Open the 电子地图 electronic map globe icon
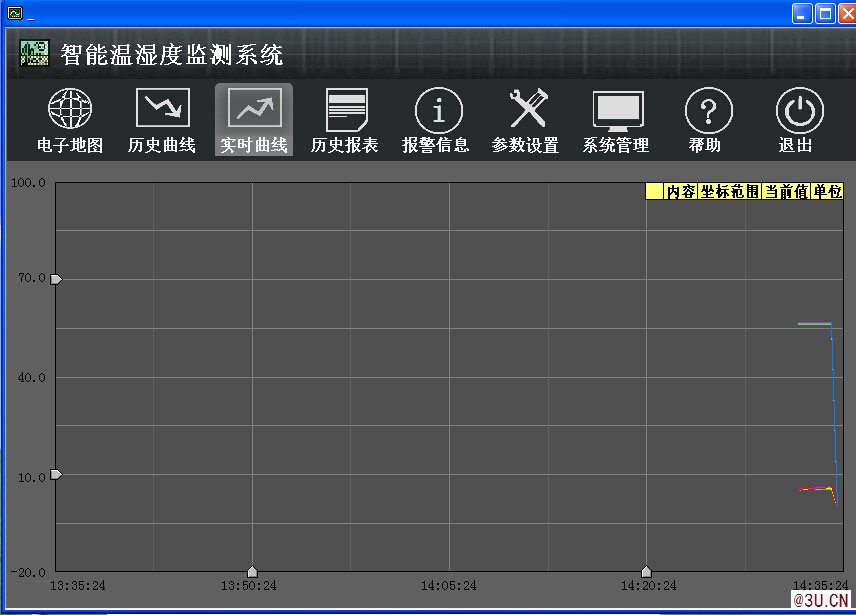 click(x=70, y=108)
